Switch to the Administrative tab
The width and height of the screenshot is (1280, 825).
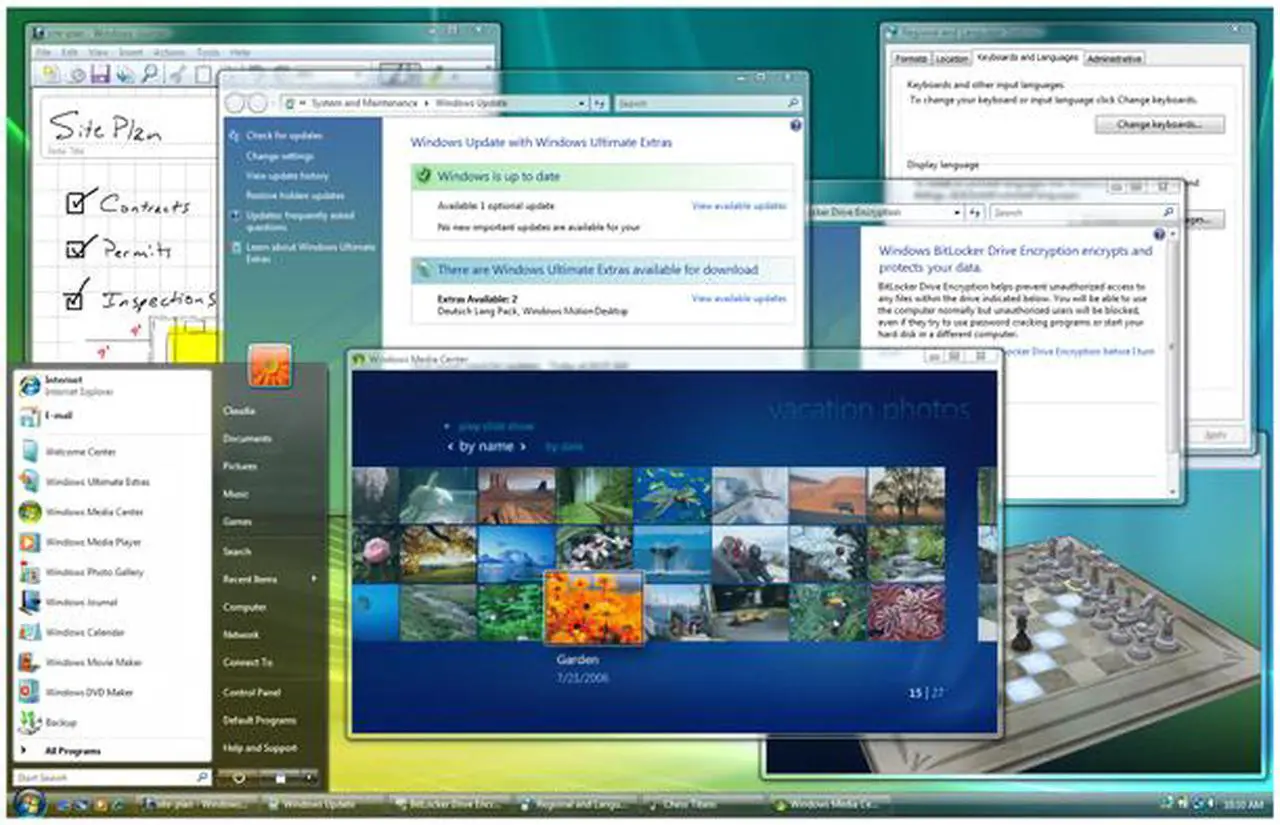click(x=1113, y=59)
